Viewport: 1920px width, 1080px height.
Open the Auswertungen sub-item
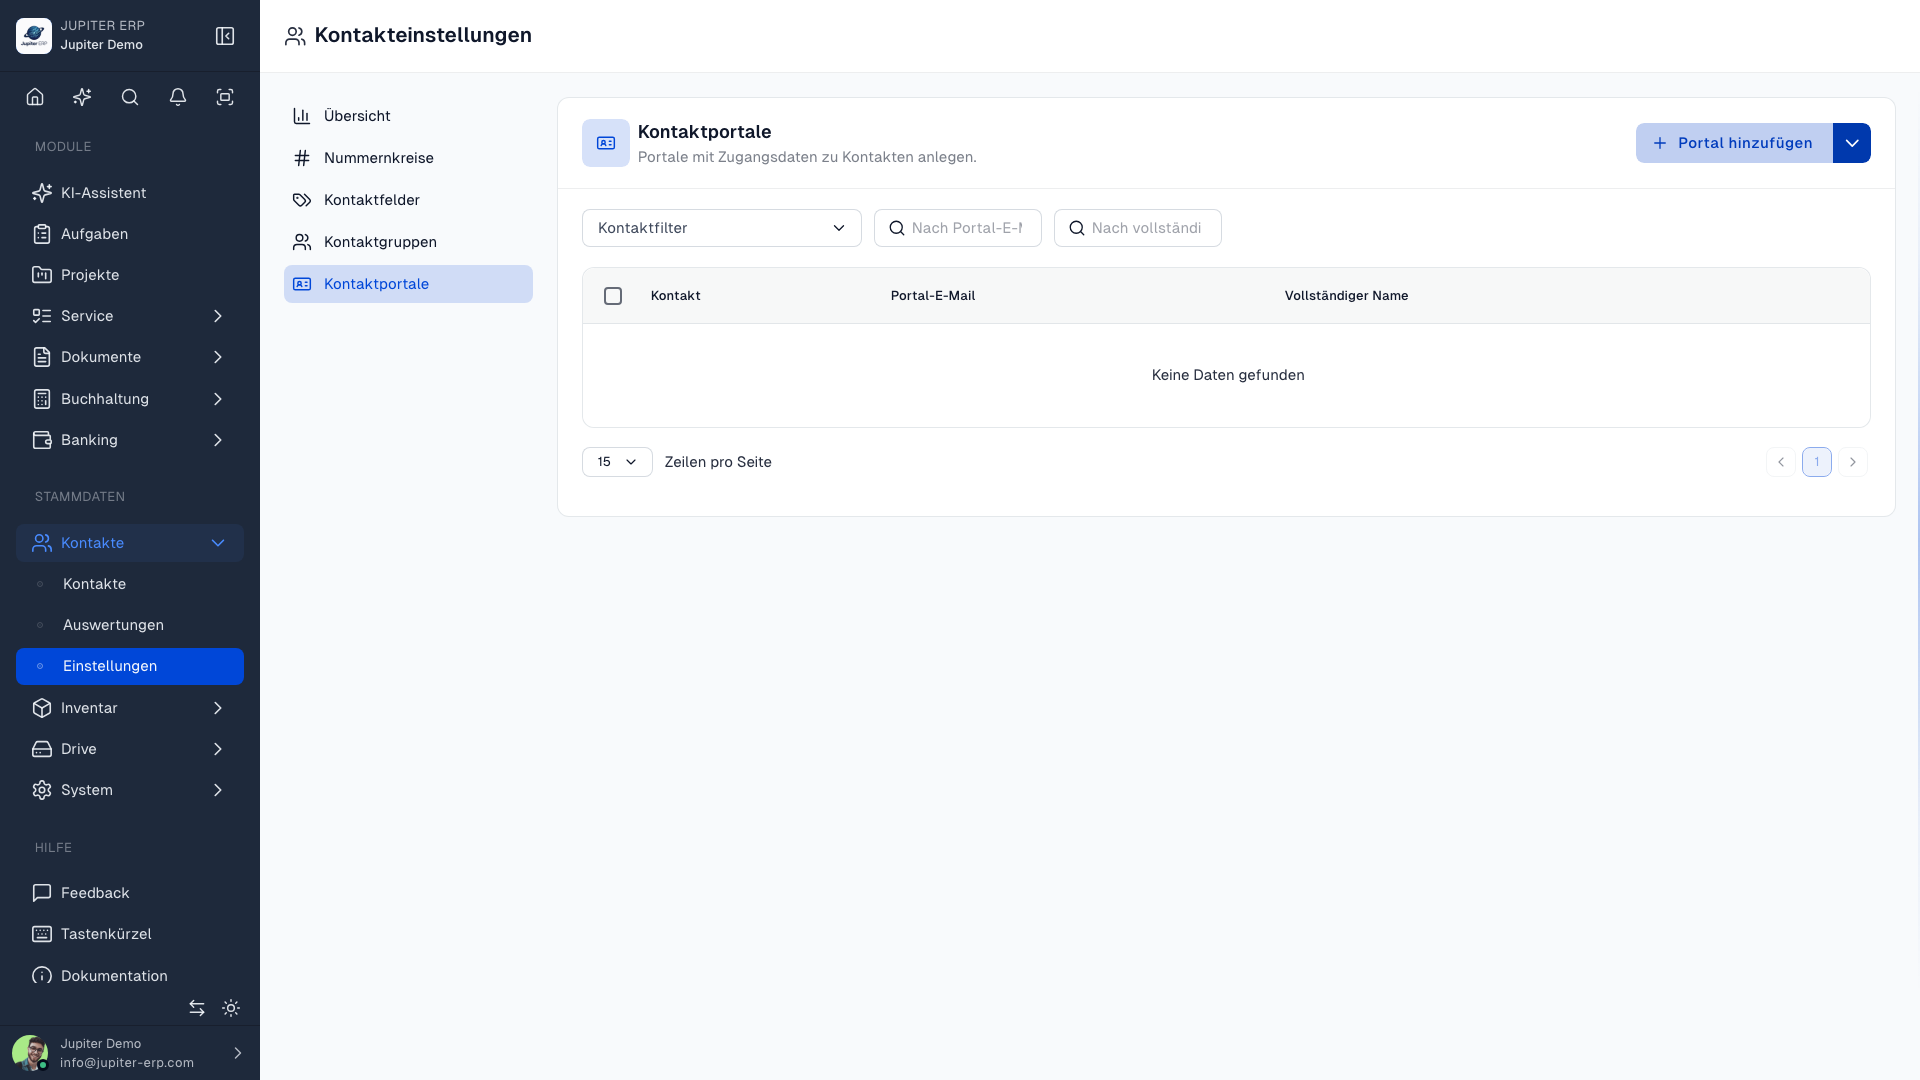(x=130, y=625)
